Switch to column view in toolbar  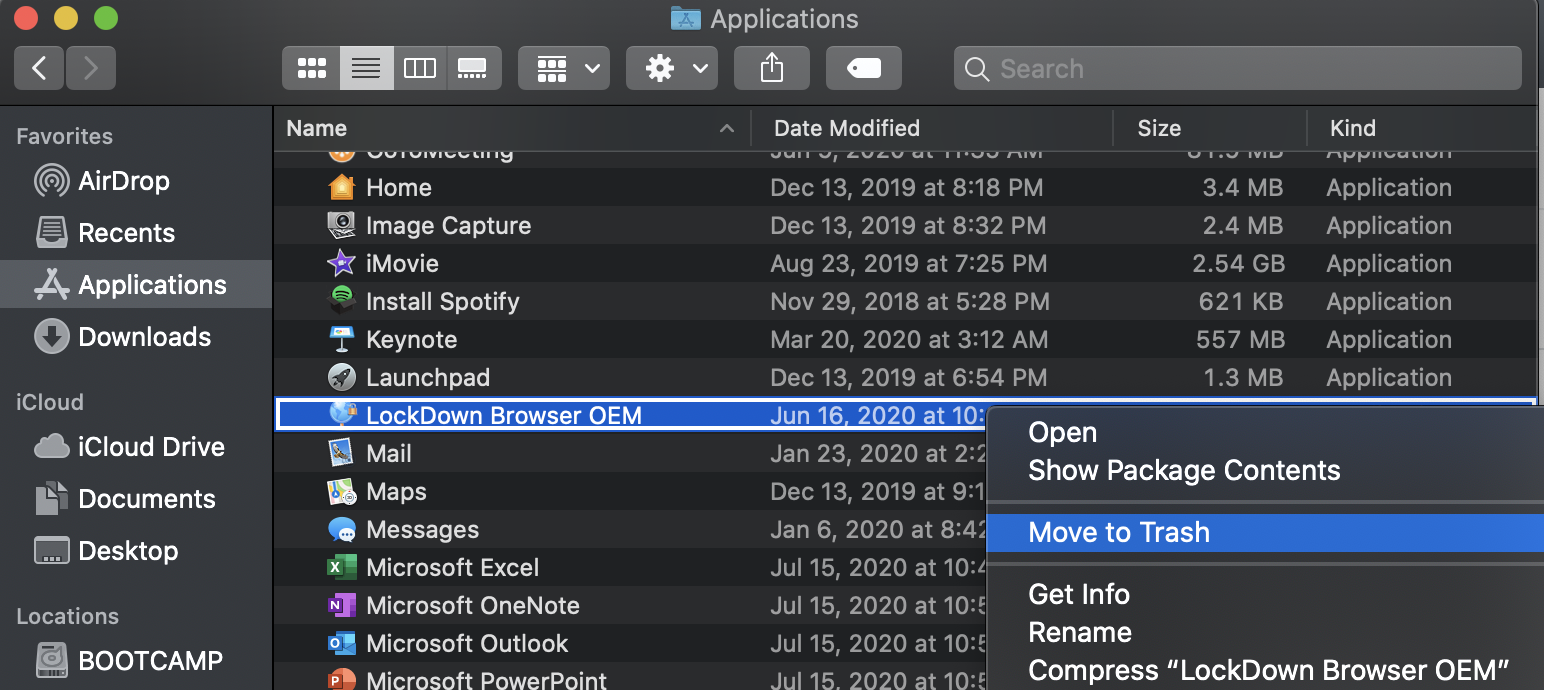pyautogui.click(x=419, y=68)
